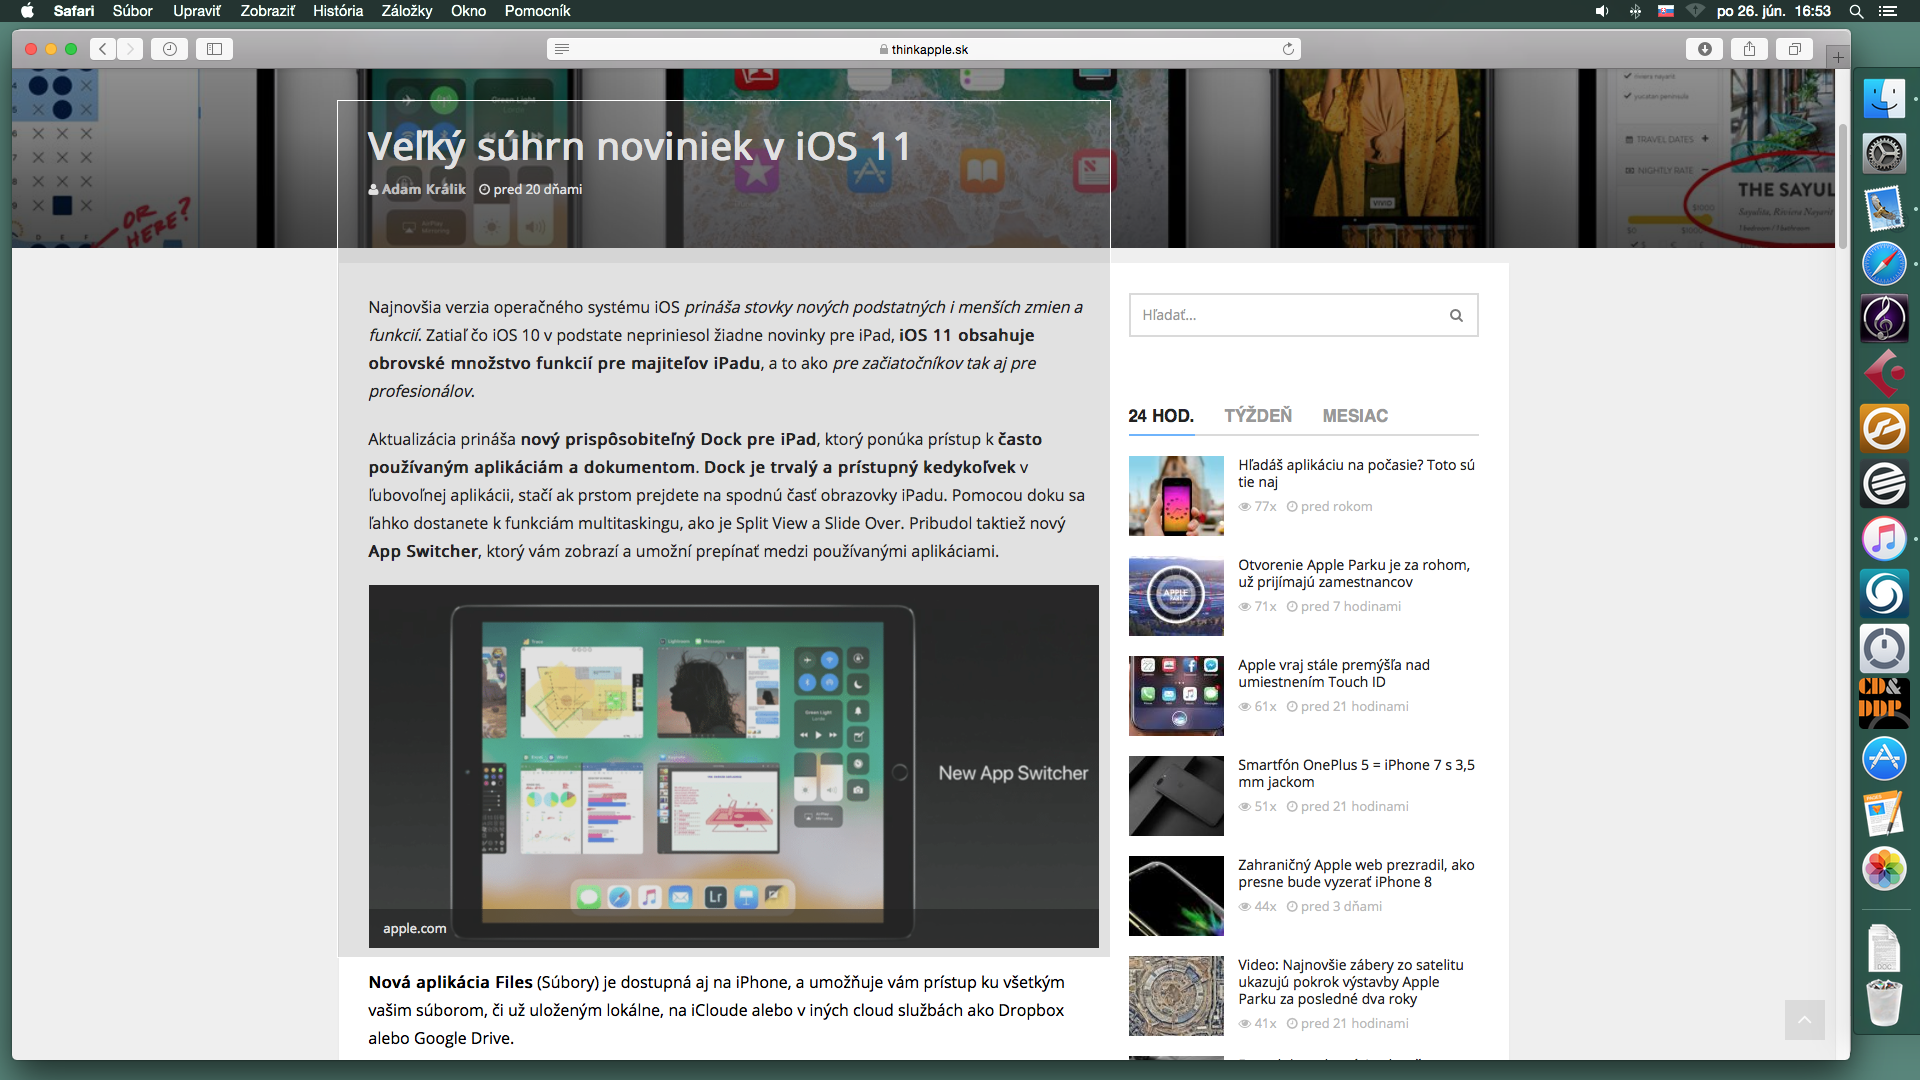The width and height of the screenshot is (1920, 1080).
Task: Open the Zobraziť menu
Action: coord(267,11)
